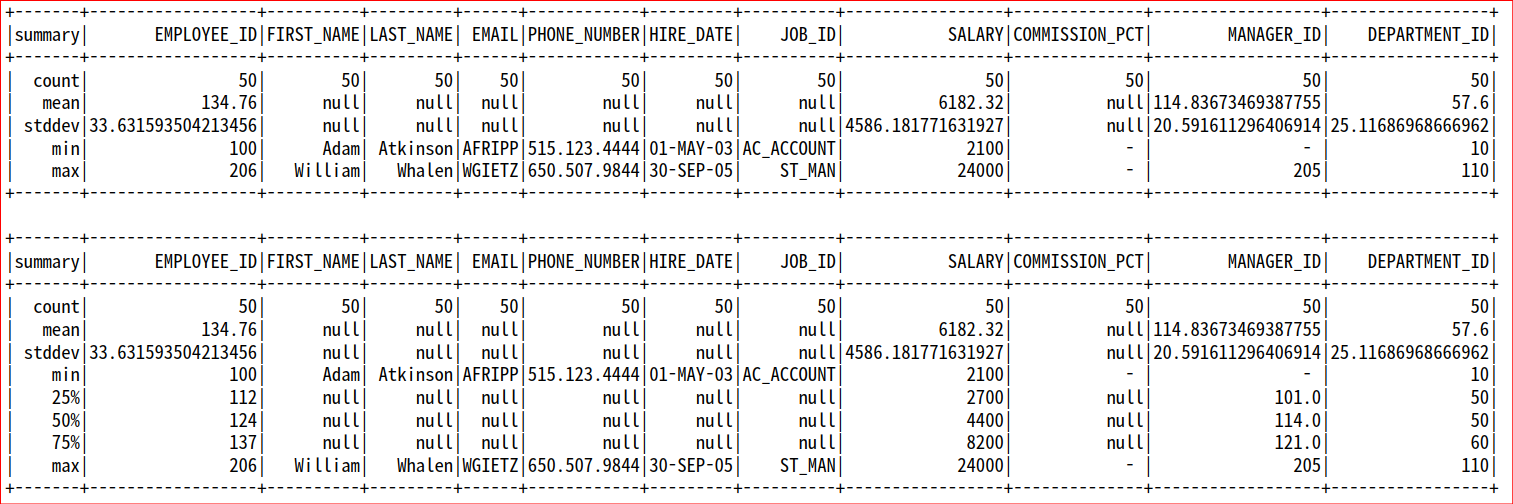Select mean EMPLOYEE_ID 134.76 in upper table
This screenshot has width=1513, height=504.
231,102
